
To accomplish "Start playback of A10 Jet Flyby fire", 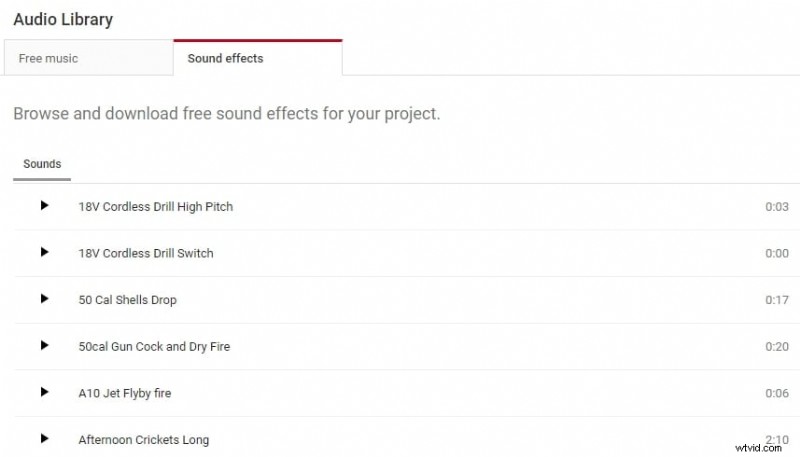I will click(x=44, y=393).
